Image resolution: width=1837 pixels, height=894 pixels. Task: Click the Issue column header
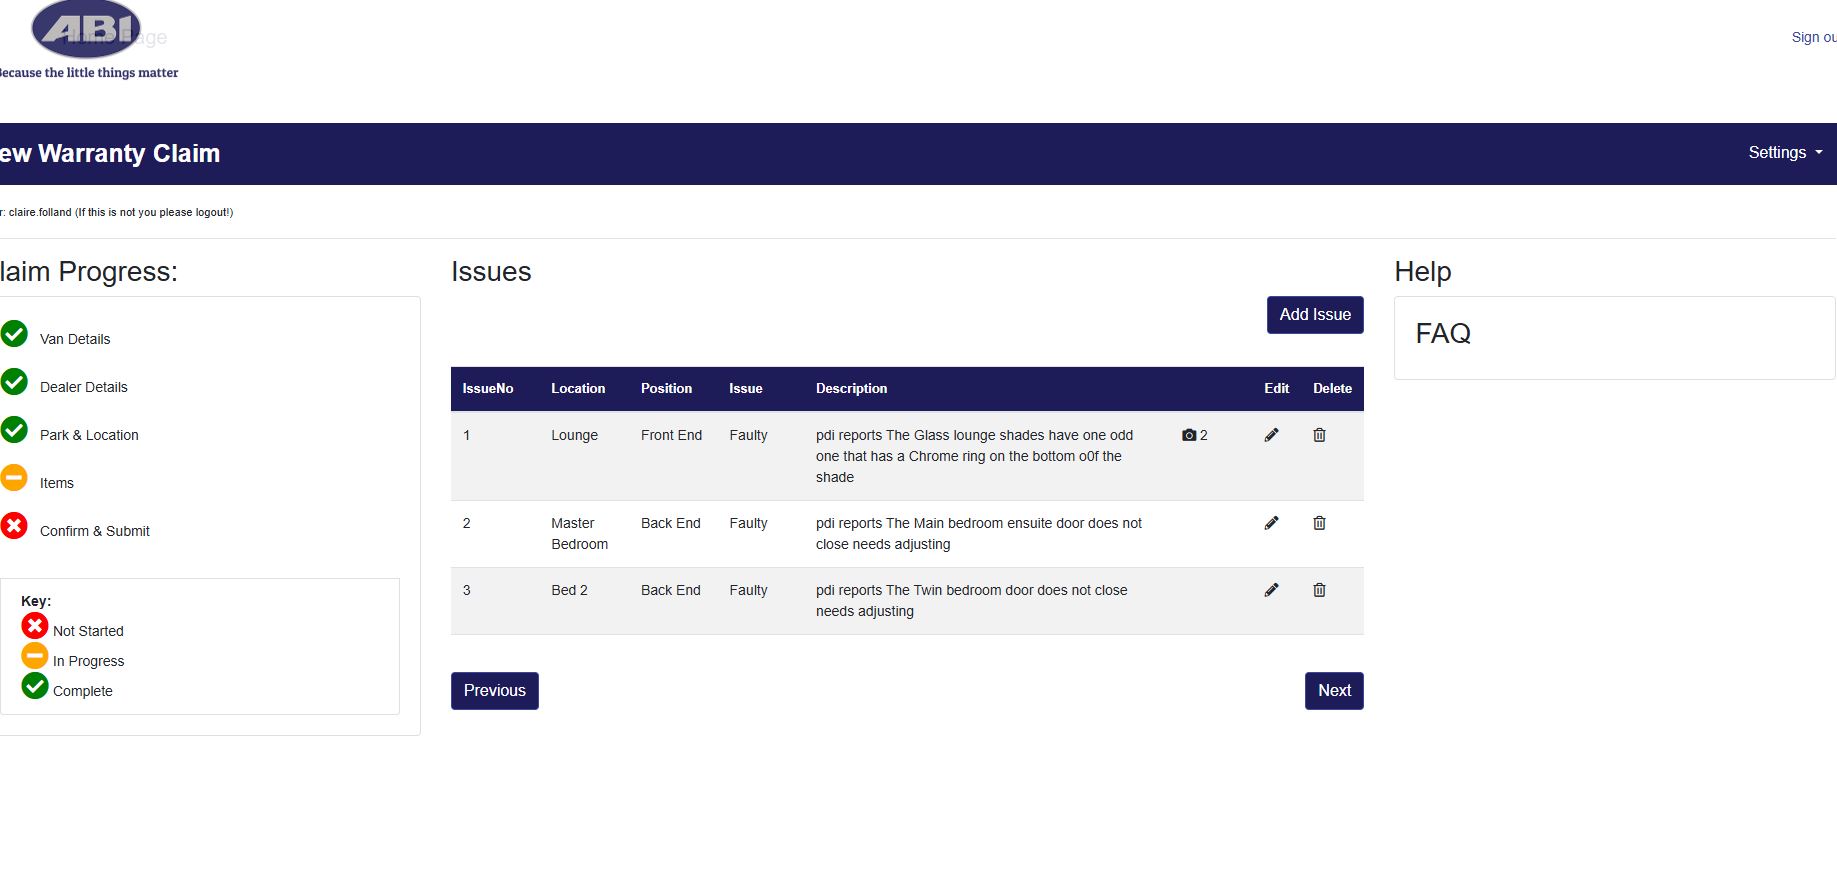(746, 389)
